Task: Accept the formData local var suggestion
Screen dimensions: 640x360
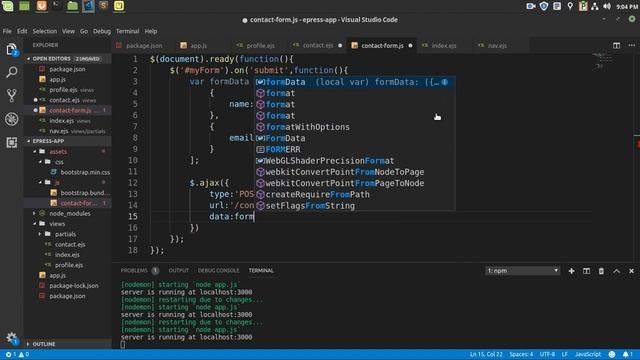Action: click(x=355, y=82)
